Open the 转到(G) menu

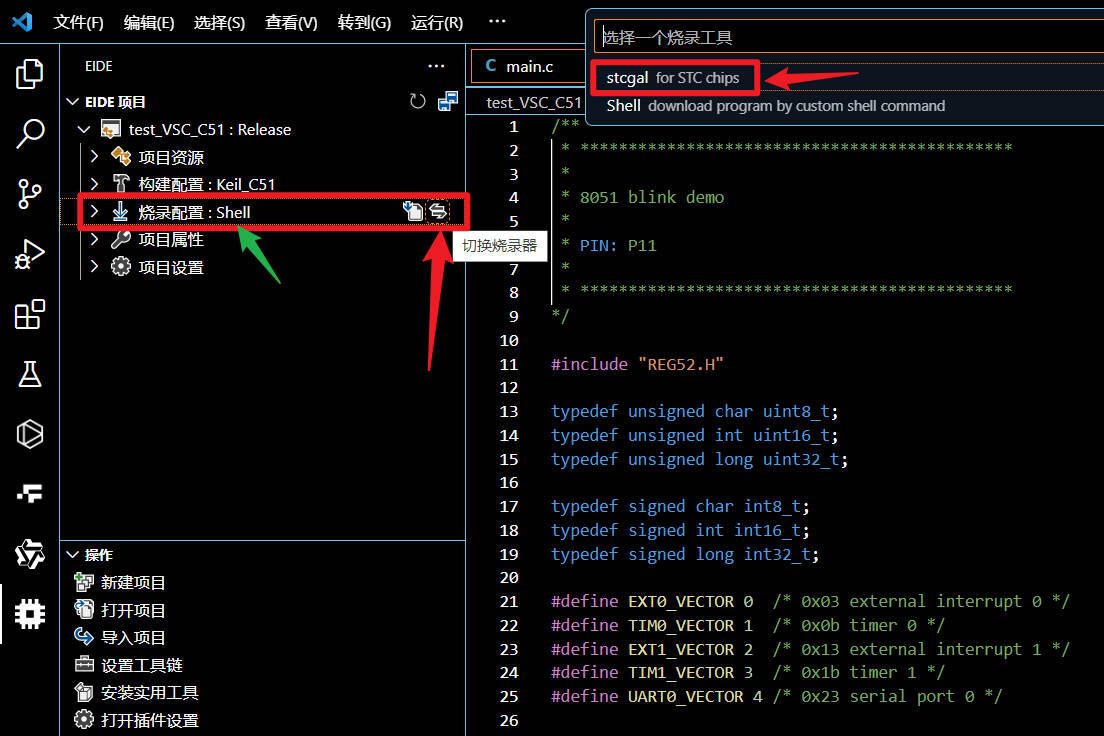coord(364,23)
